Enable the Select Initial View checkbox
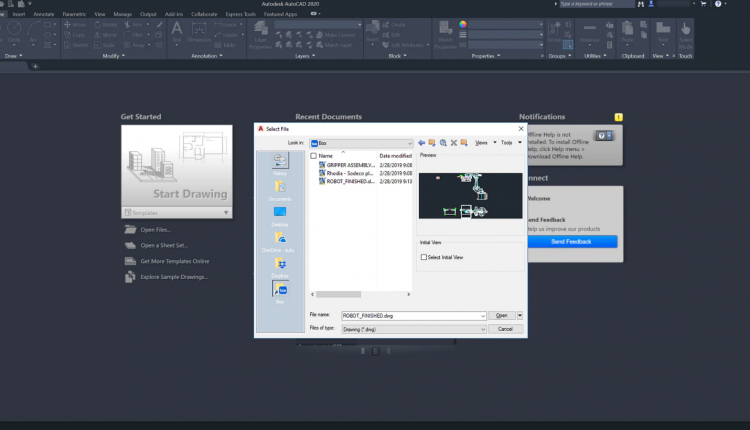 point(424,257)
